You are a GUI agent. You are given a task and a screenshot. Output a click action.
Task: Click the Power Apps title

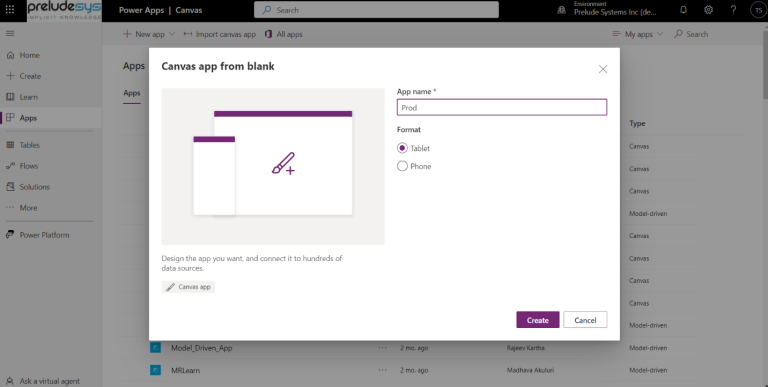pos(141,10)
